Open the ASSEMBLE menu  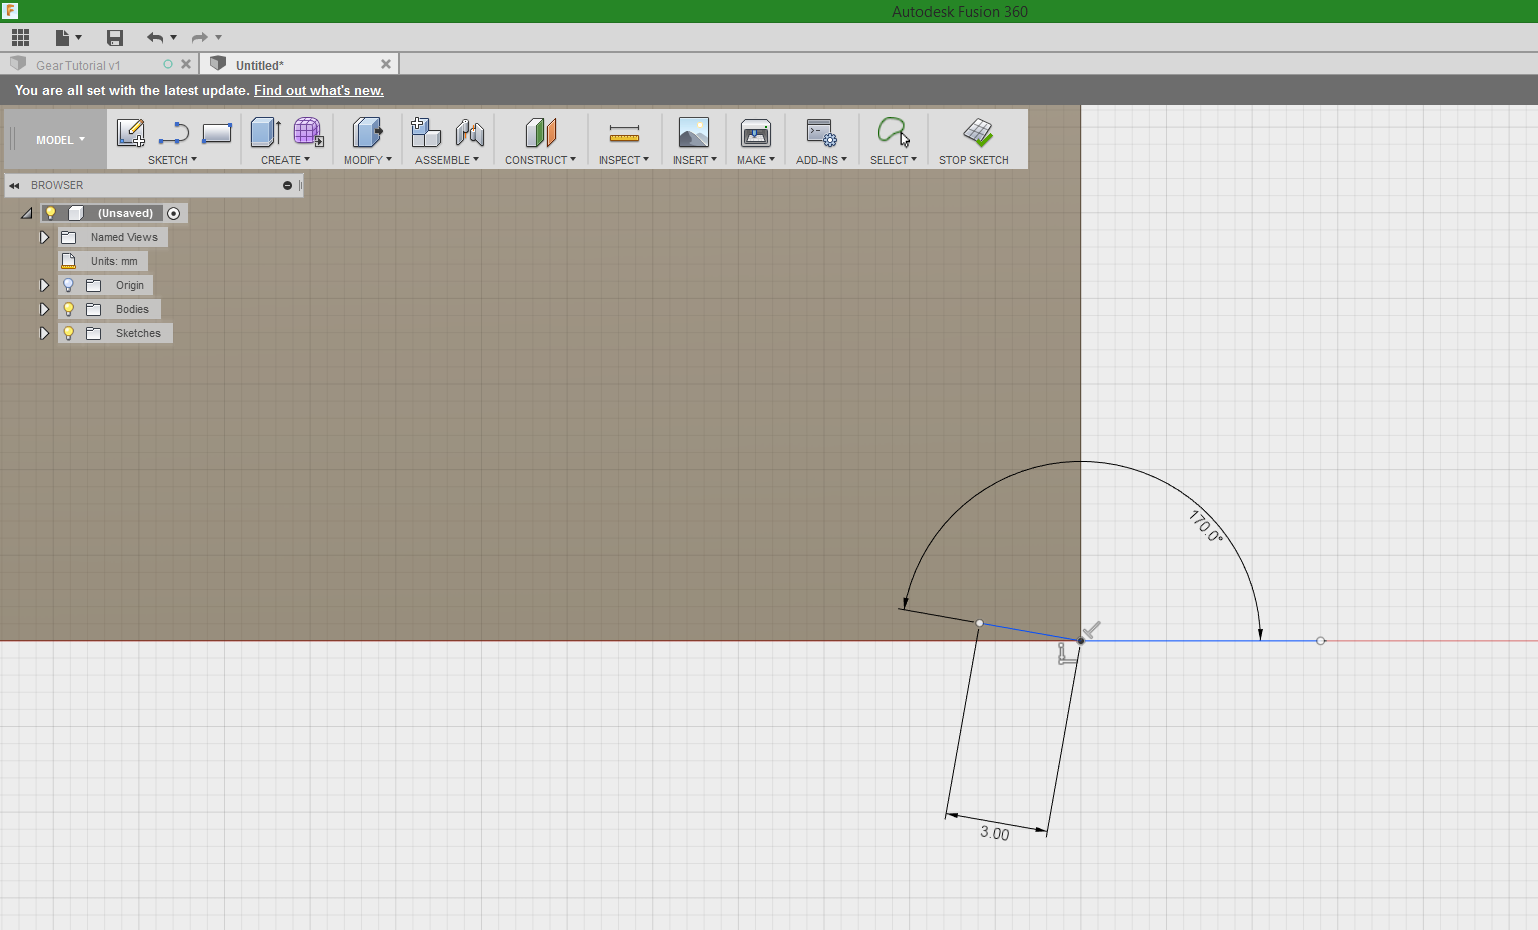point(446,160)
